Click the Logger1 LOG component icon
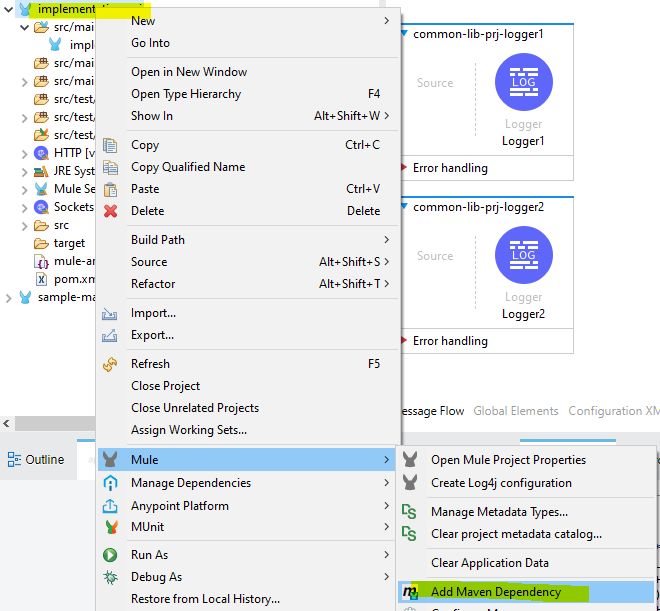Image resolution: width=660 pixels, height=611 pixels. (524, 82)
